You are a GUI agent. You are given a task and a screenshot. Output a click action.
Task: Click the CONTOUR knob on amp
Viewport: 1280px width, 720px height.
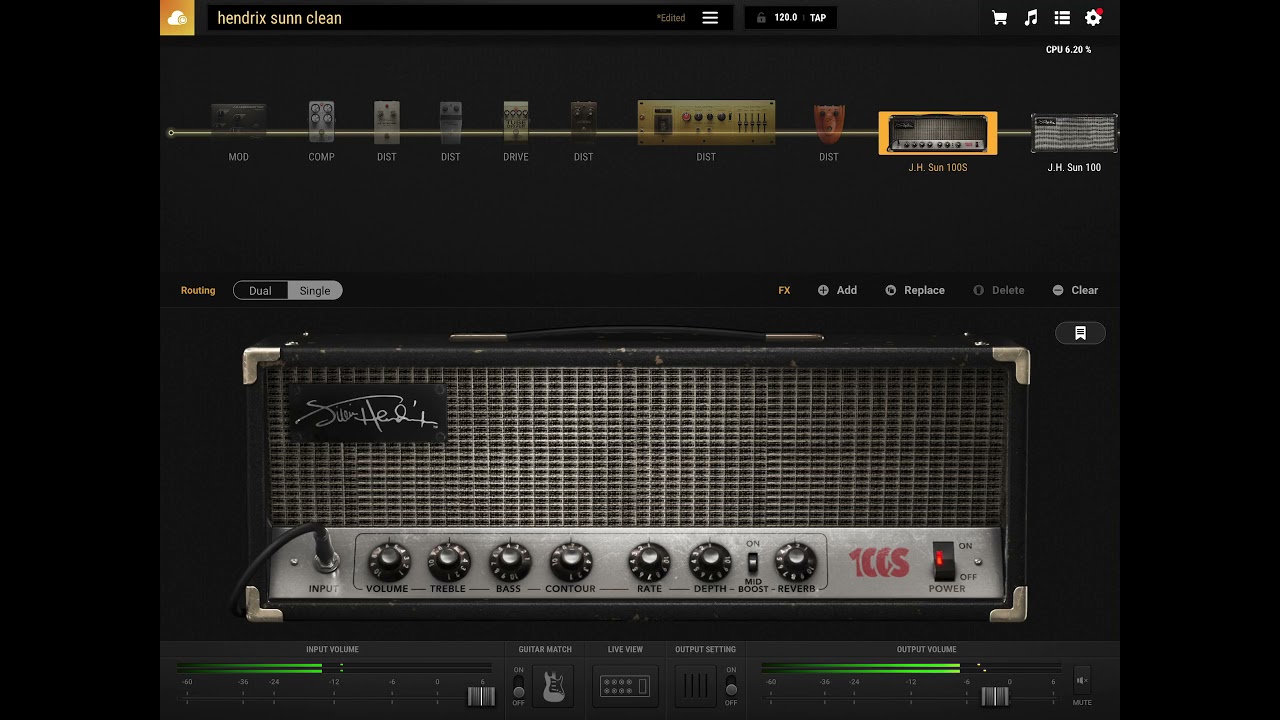coord(570,560)
